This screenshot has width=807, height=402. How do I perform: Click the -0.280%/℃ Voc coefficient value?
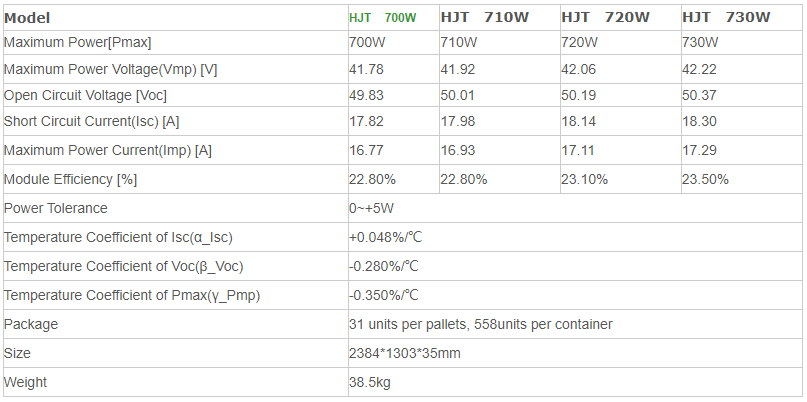pos(383,266)
